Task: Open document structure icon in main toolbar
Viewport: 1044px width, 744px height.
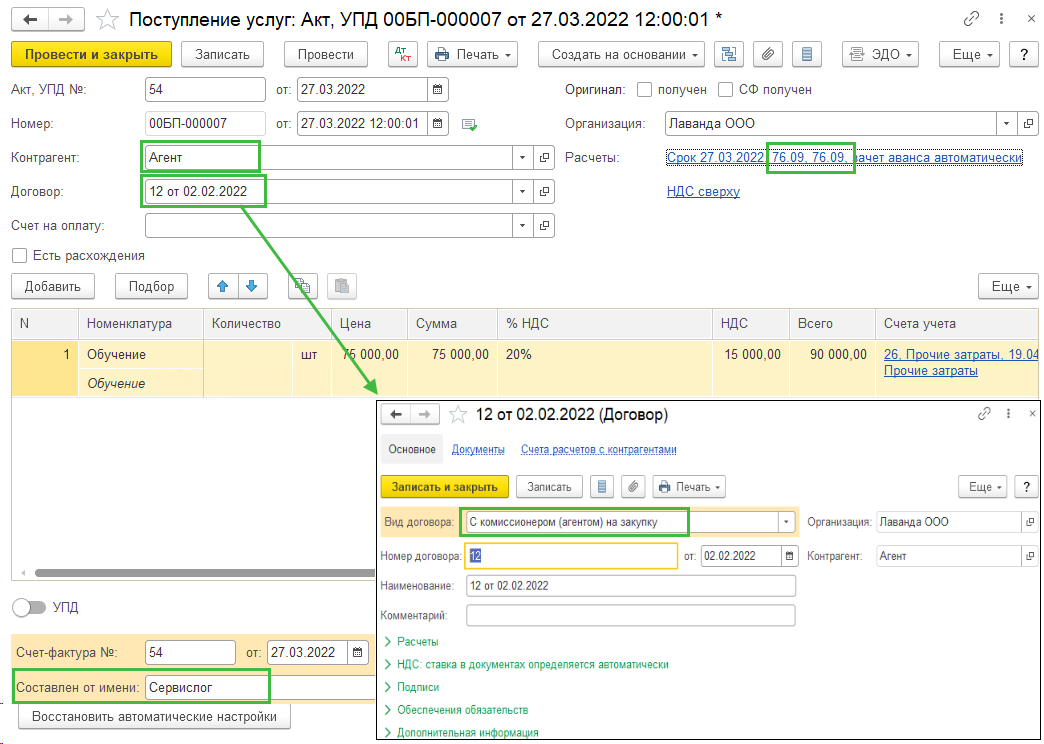Action: (x=728, y=55)
